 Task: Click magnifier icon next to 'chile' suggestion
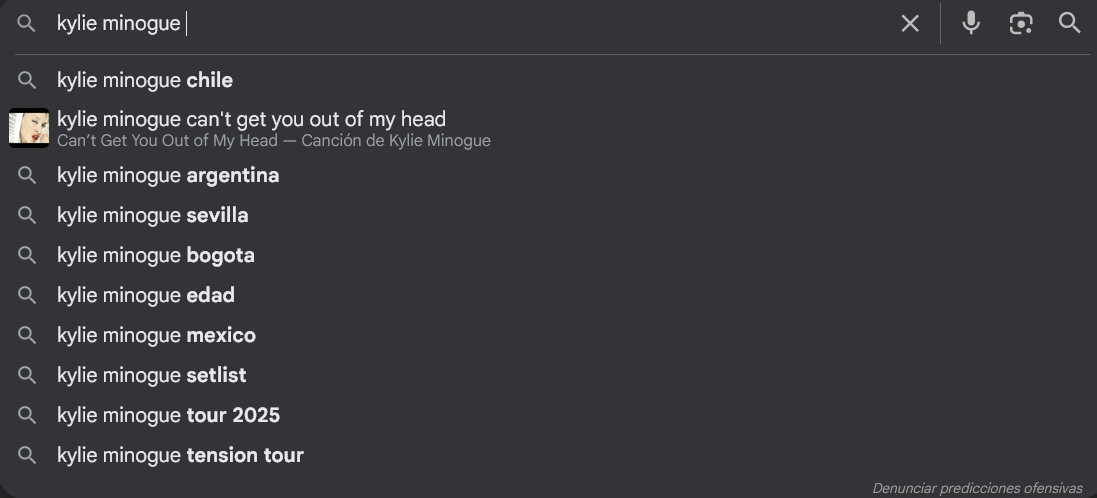point(27,80)
